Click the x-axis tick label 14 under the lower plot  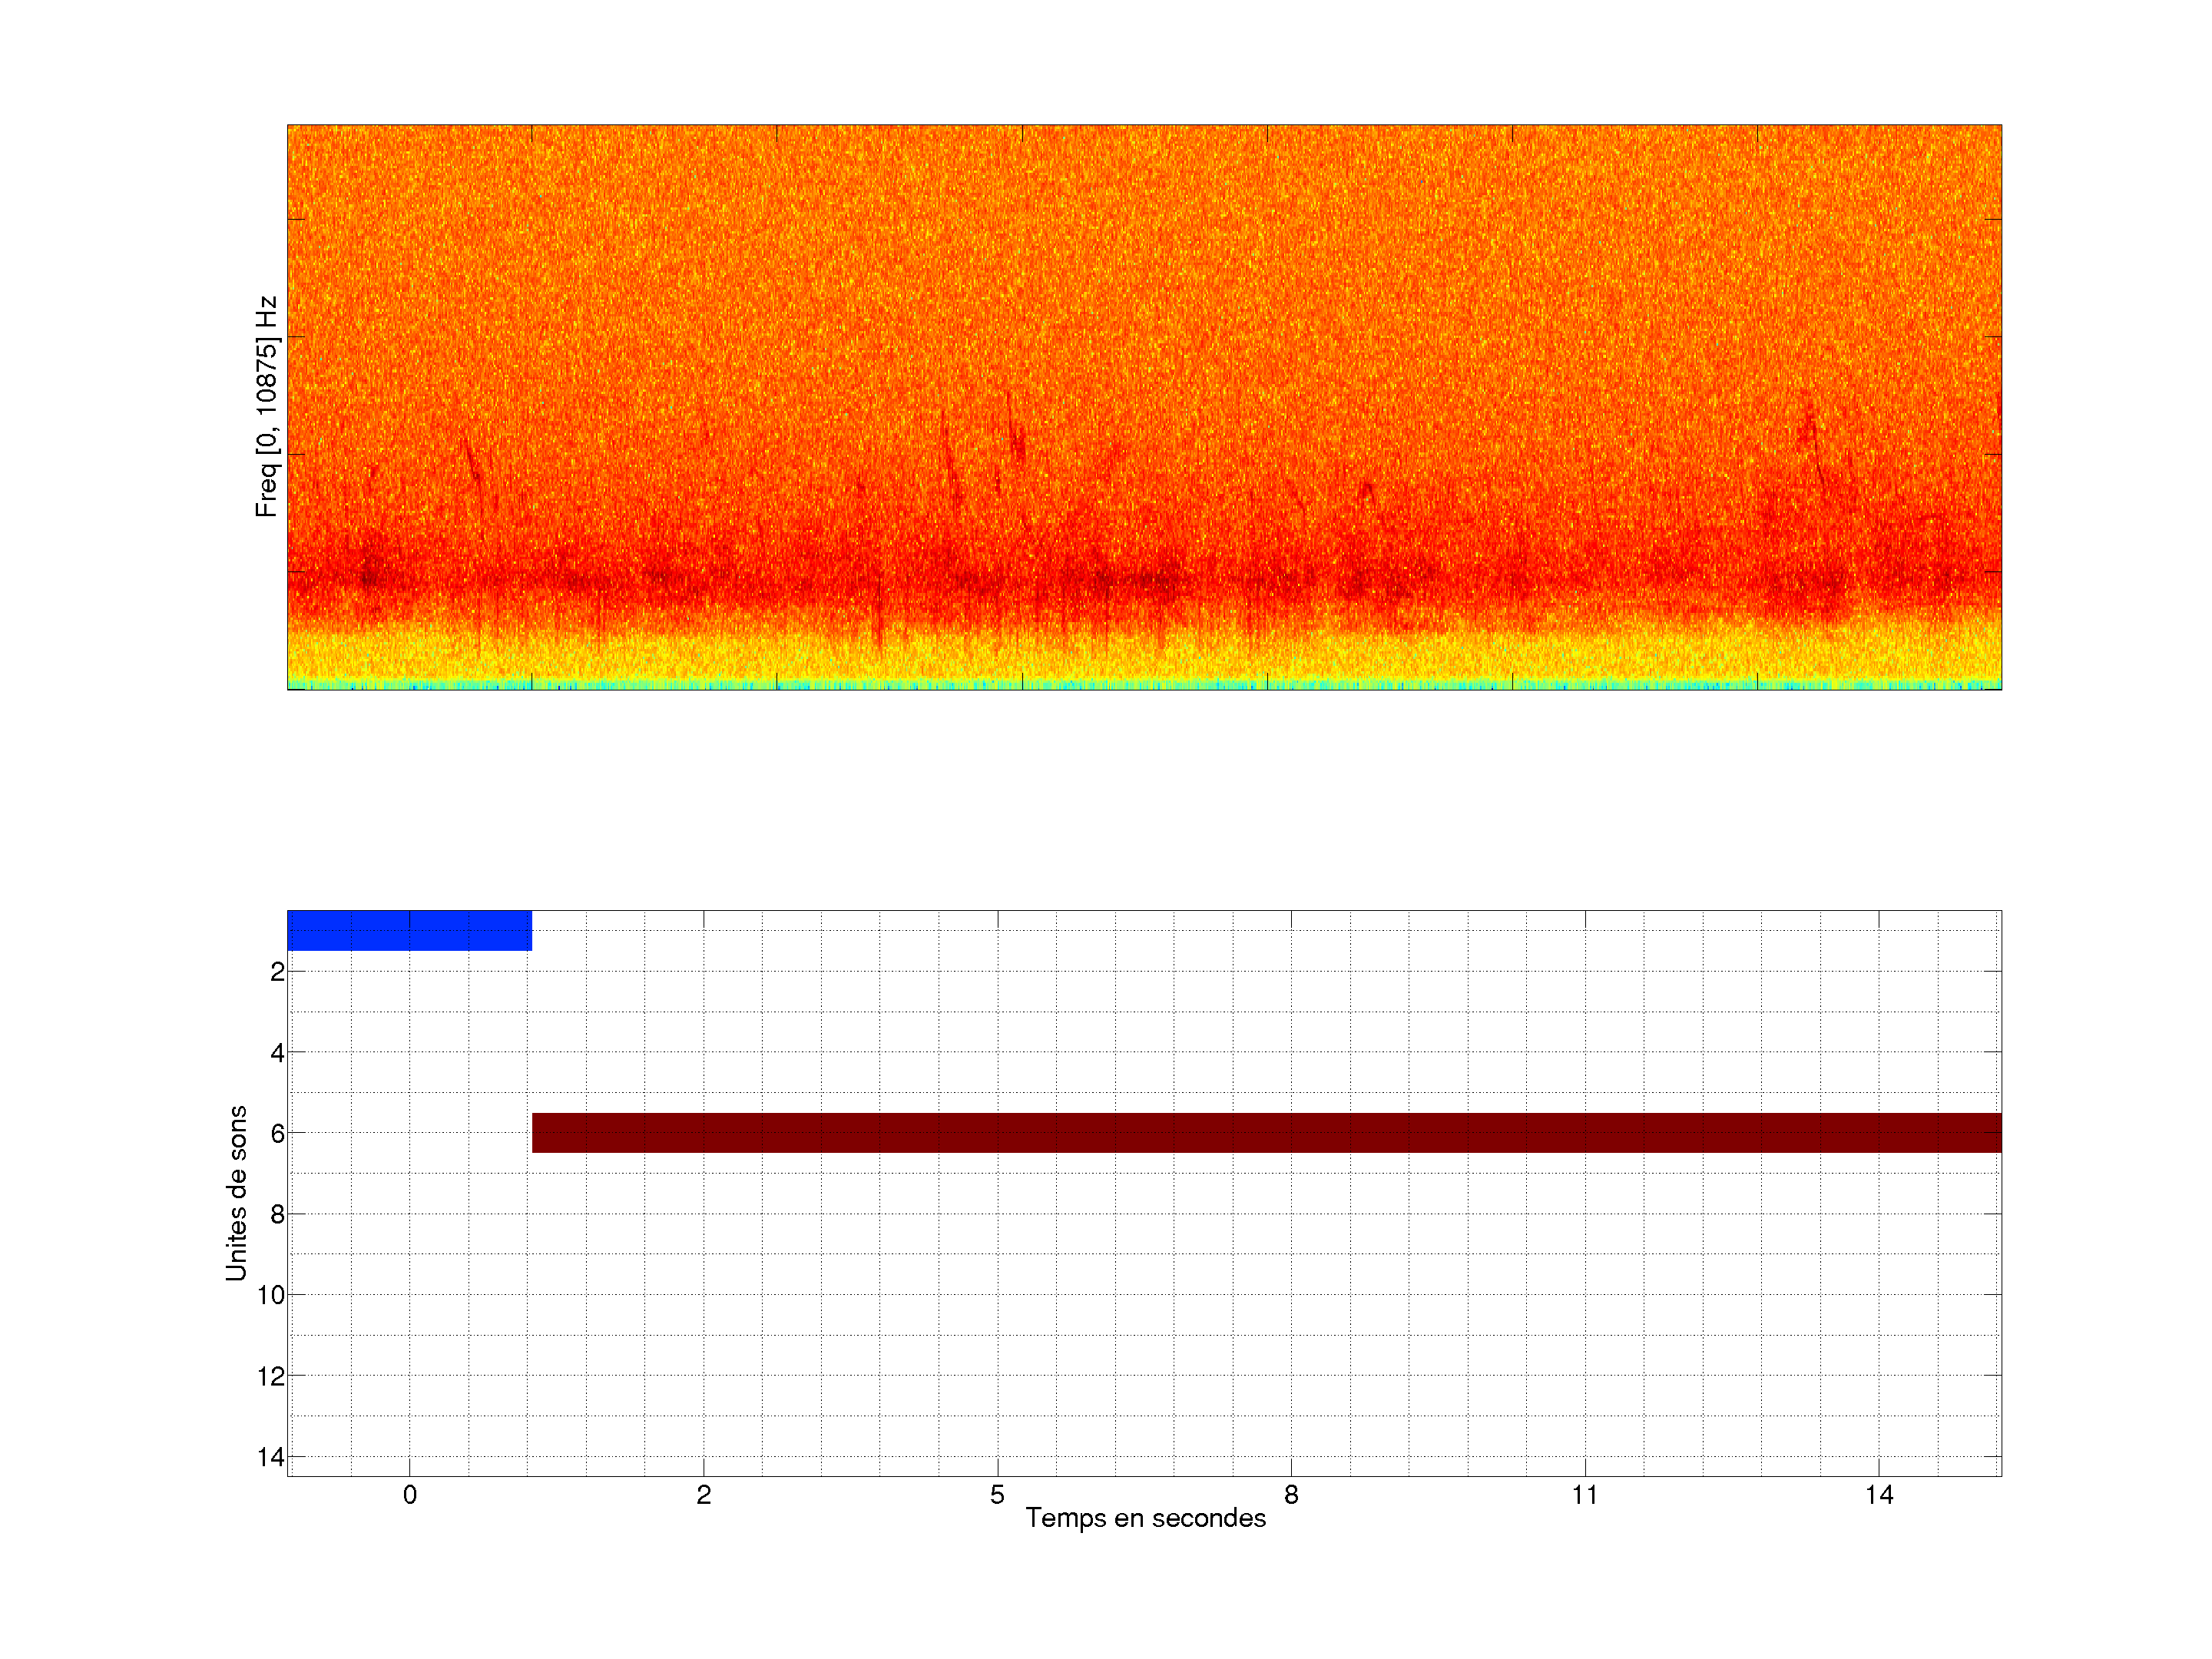(x=1879, y=1495)
